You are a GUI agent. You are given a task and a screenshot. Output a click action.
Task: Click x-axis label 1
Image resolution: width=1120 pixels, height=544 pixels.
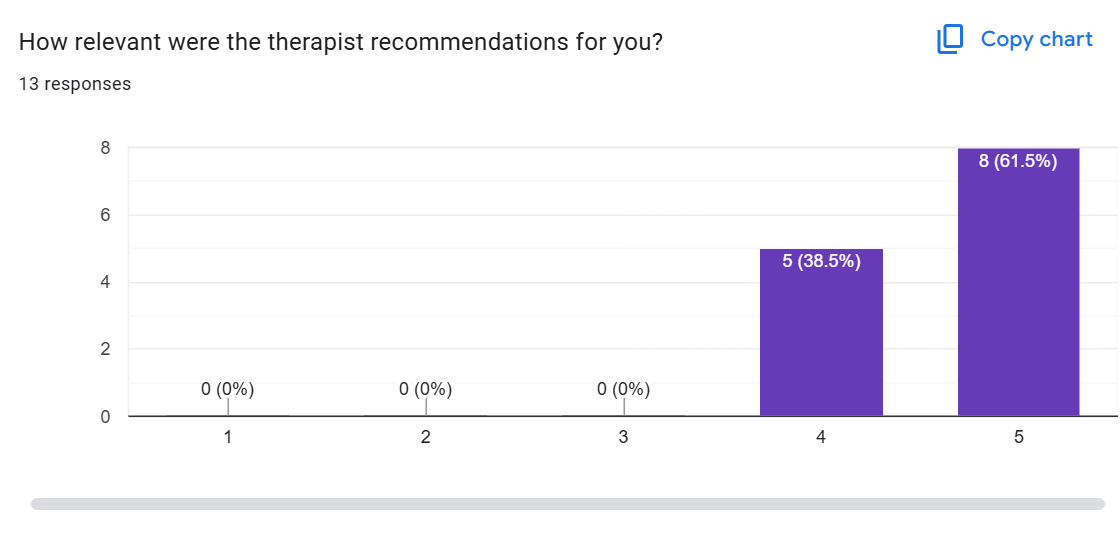pos(228,437)
